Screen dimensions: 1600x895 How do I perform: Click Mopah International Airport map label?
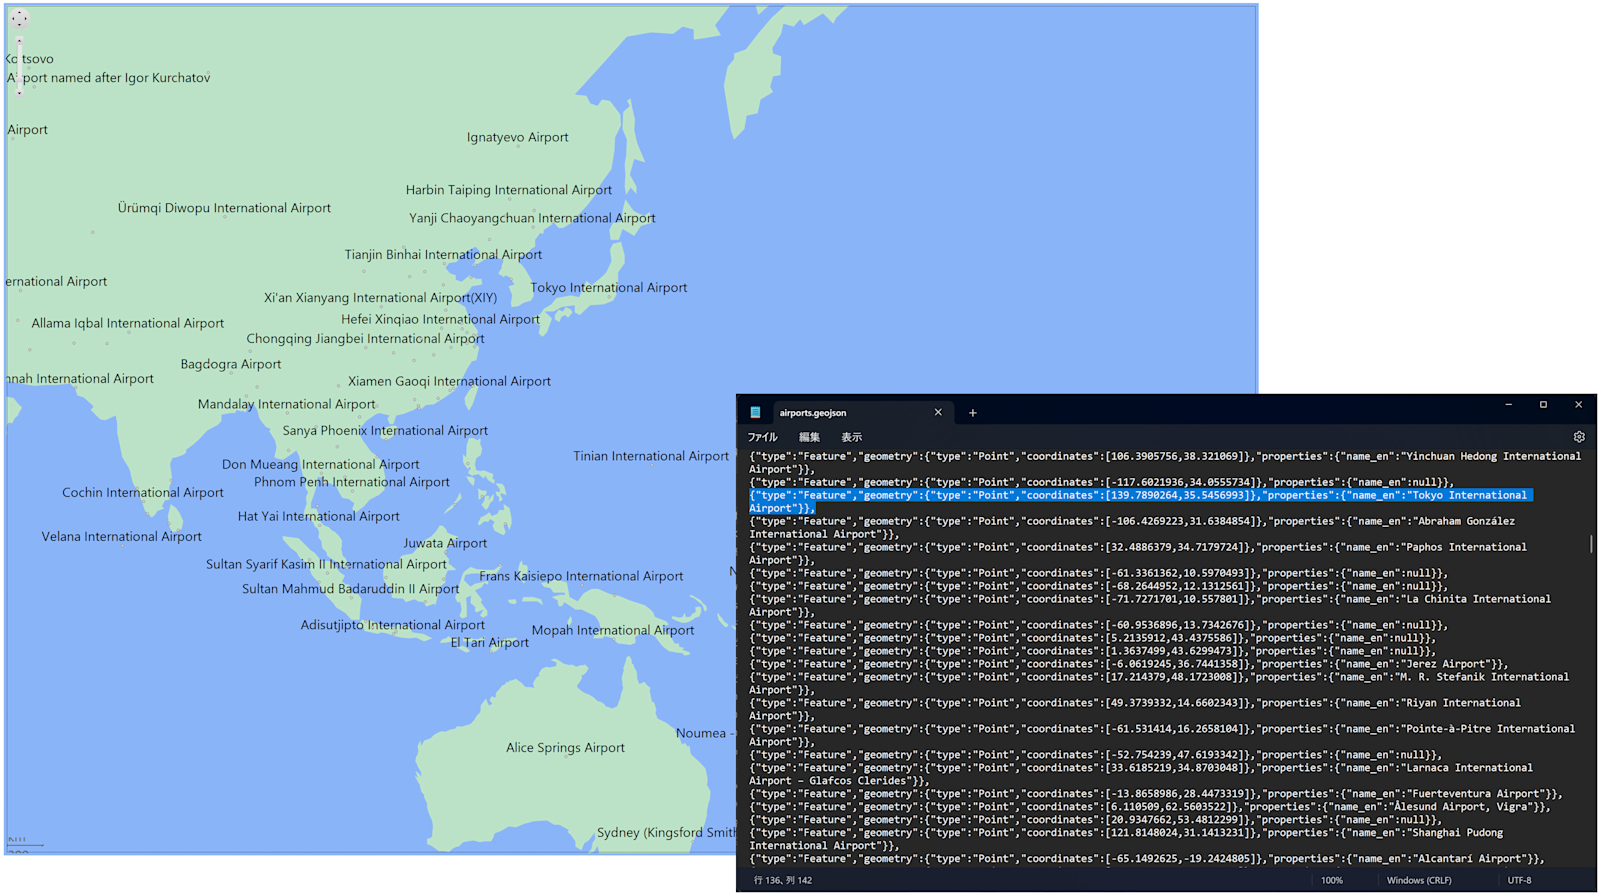click(x=613, y=631)
